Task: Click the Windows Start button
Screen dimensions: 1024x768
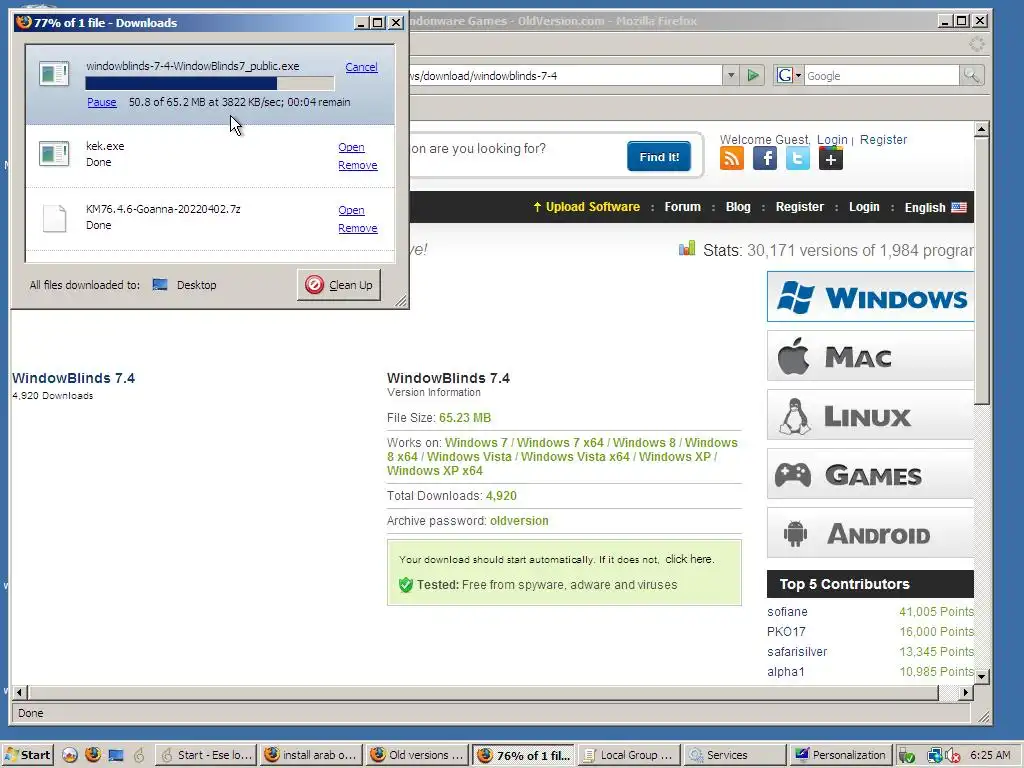Action: [28, 755]
